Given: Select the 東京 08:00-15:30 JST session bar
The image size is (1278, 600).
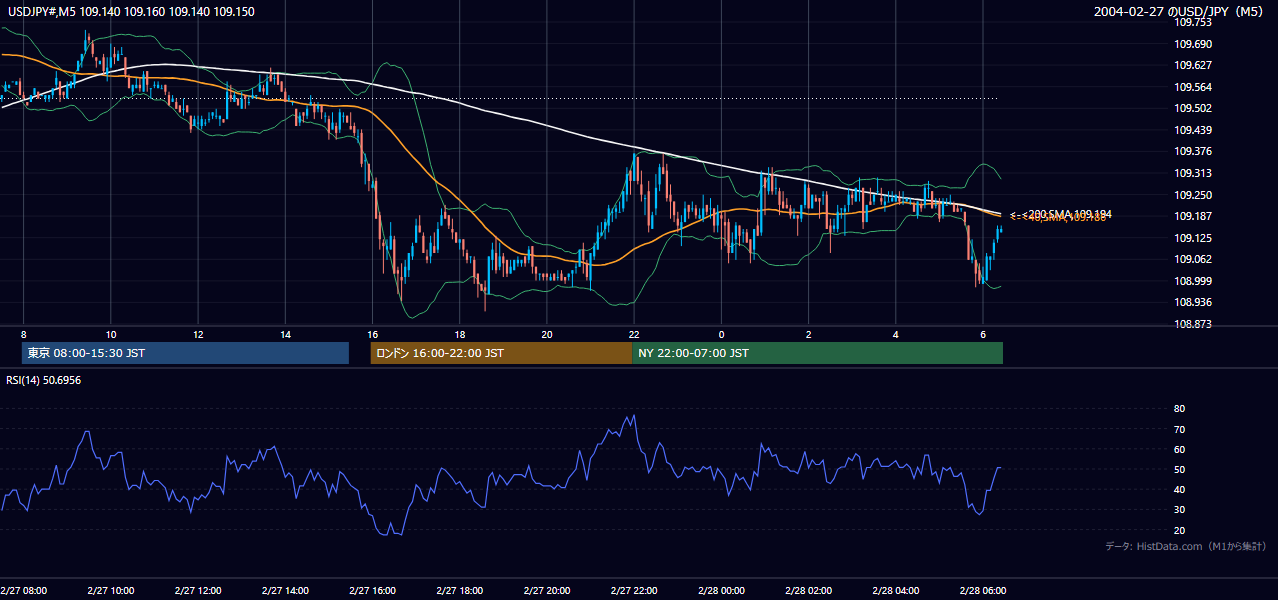Looking at the screenshot, I should [185, 353].
